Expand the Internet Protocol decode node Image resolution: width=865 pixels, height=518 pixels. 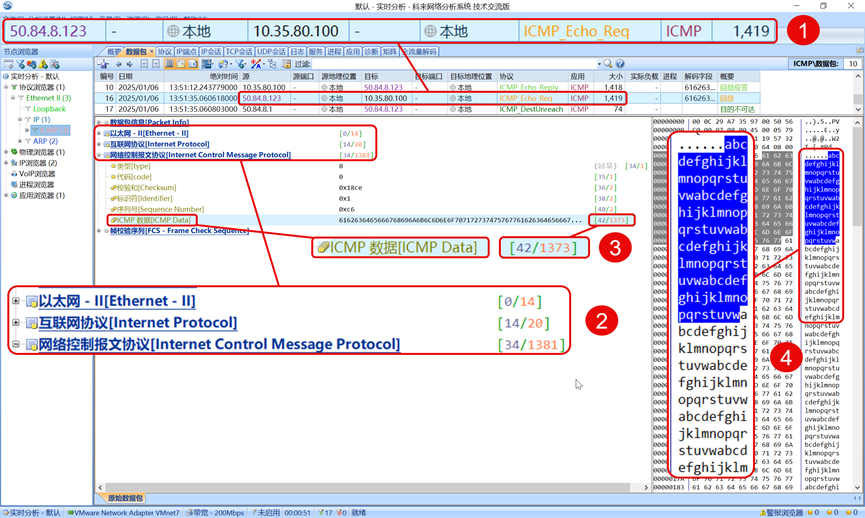(100, 144)
